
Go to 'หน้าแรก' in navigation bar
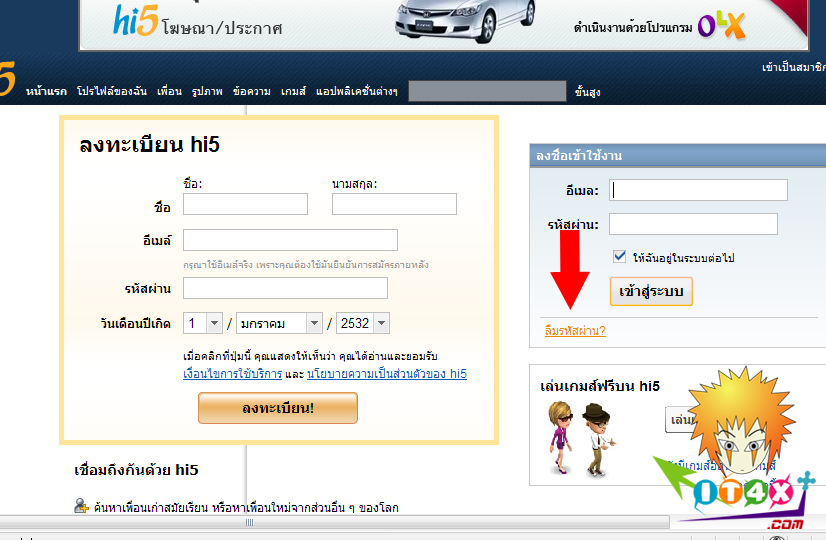tap(46, 91)
